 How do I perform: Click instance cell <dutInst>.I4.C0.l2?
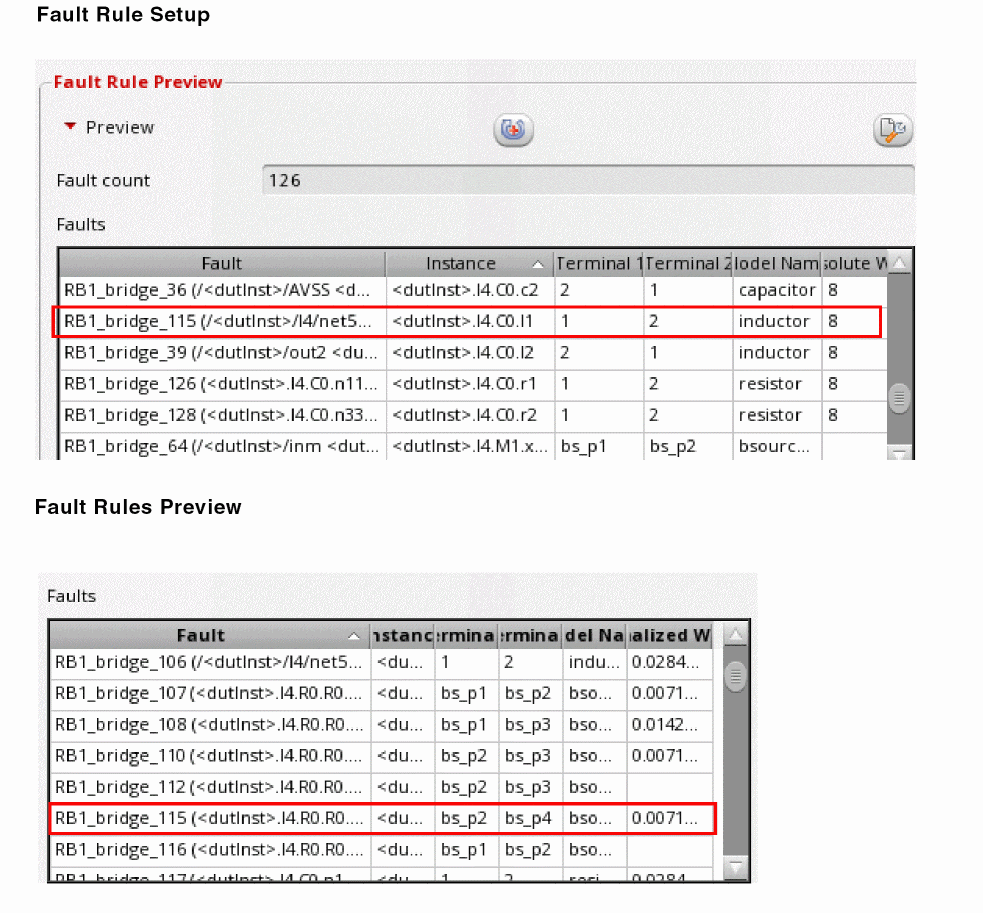click(470, 353)
